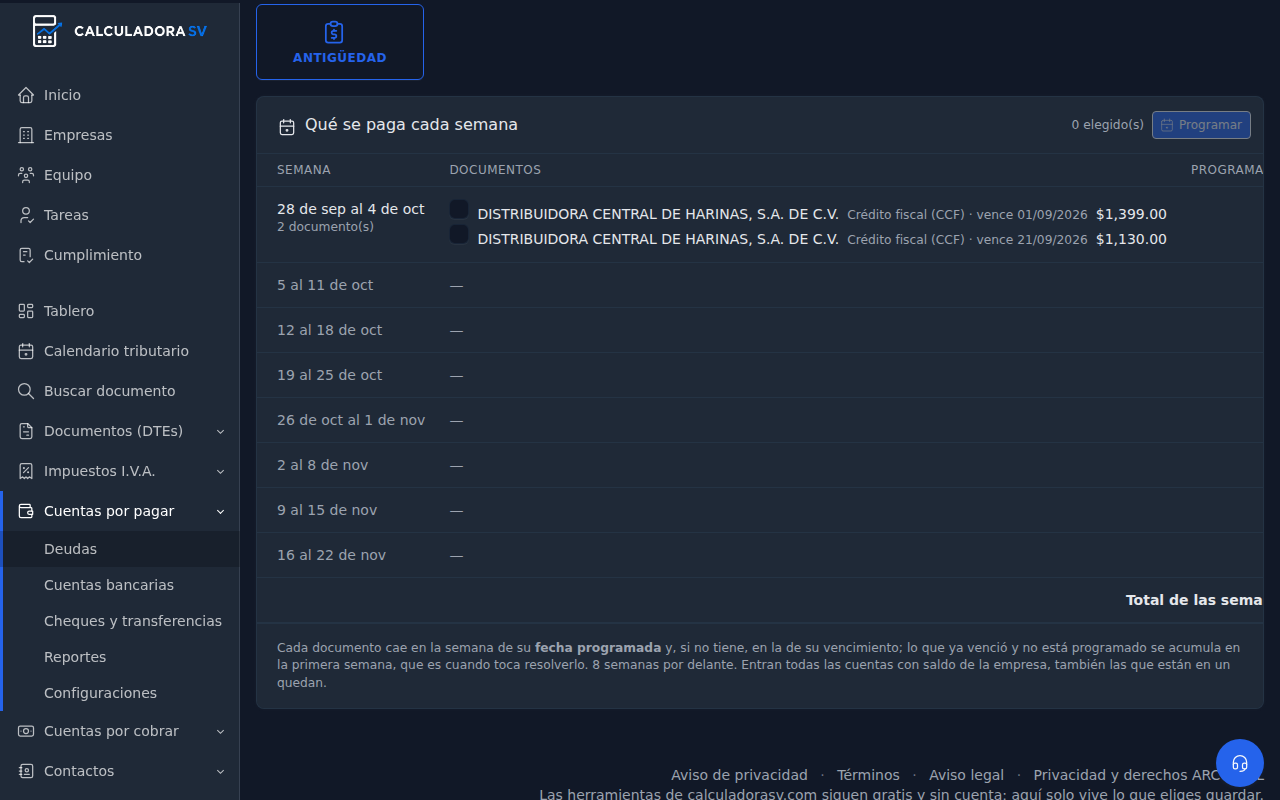The width and height of the screenshot is (1280, 800).
Task: Check the box for the $1,399.00 document
Action: [x=459, y=209]
